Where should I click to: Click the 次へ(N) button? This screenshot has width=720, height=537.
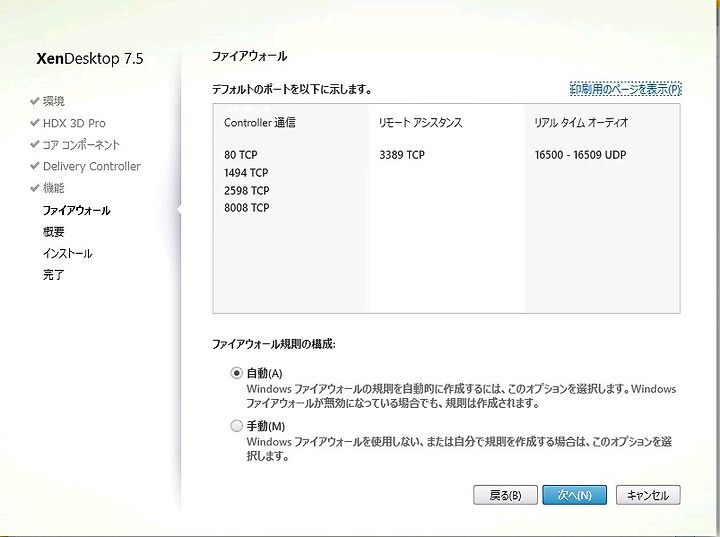[x=574, y=495]
